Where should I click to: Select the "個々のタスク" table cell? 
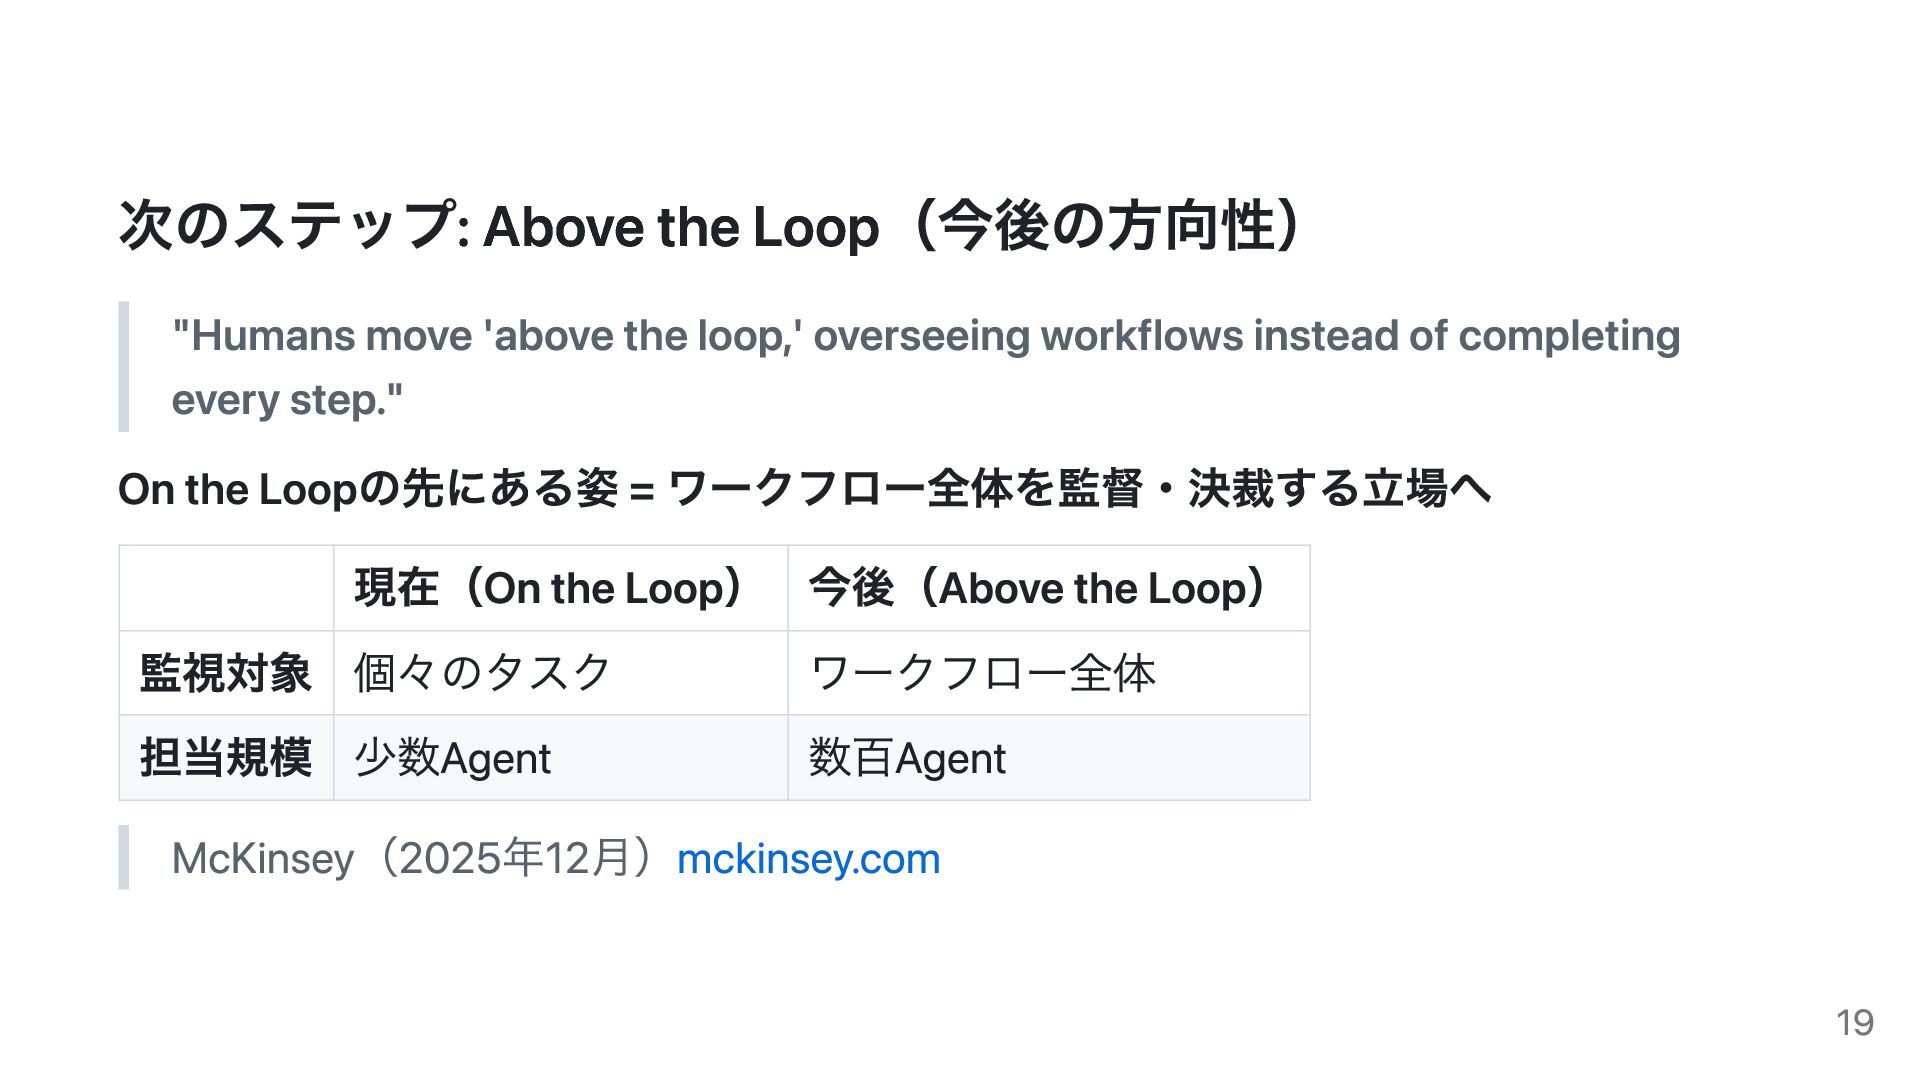pos(482,673)
